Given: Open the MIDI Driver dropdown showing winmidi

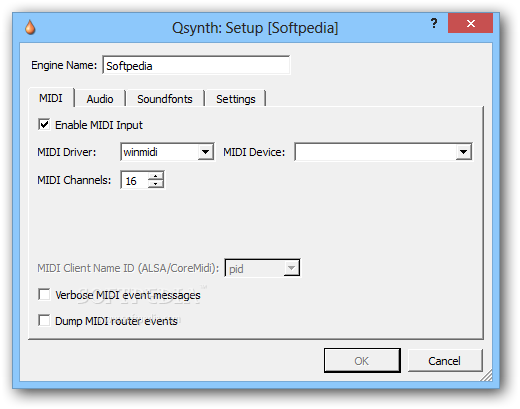Looking at the screenshot, I should (x=167, y=152).
